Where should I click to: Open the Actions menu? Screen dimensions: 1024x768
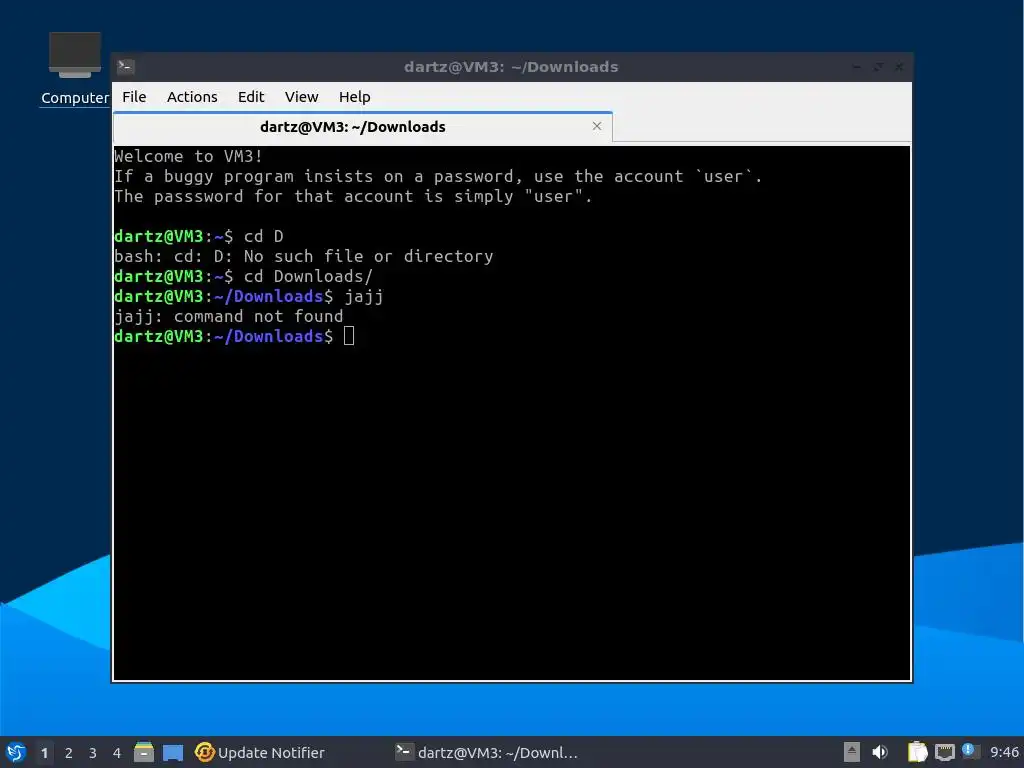tap(192, 97)
